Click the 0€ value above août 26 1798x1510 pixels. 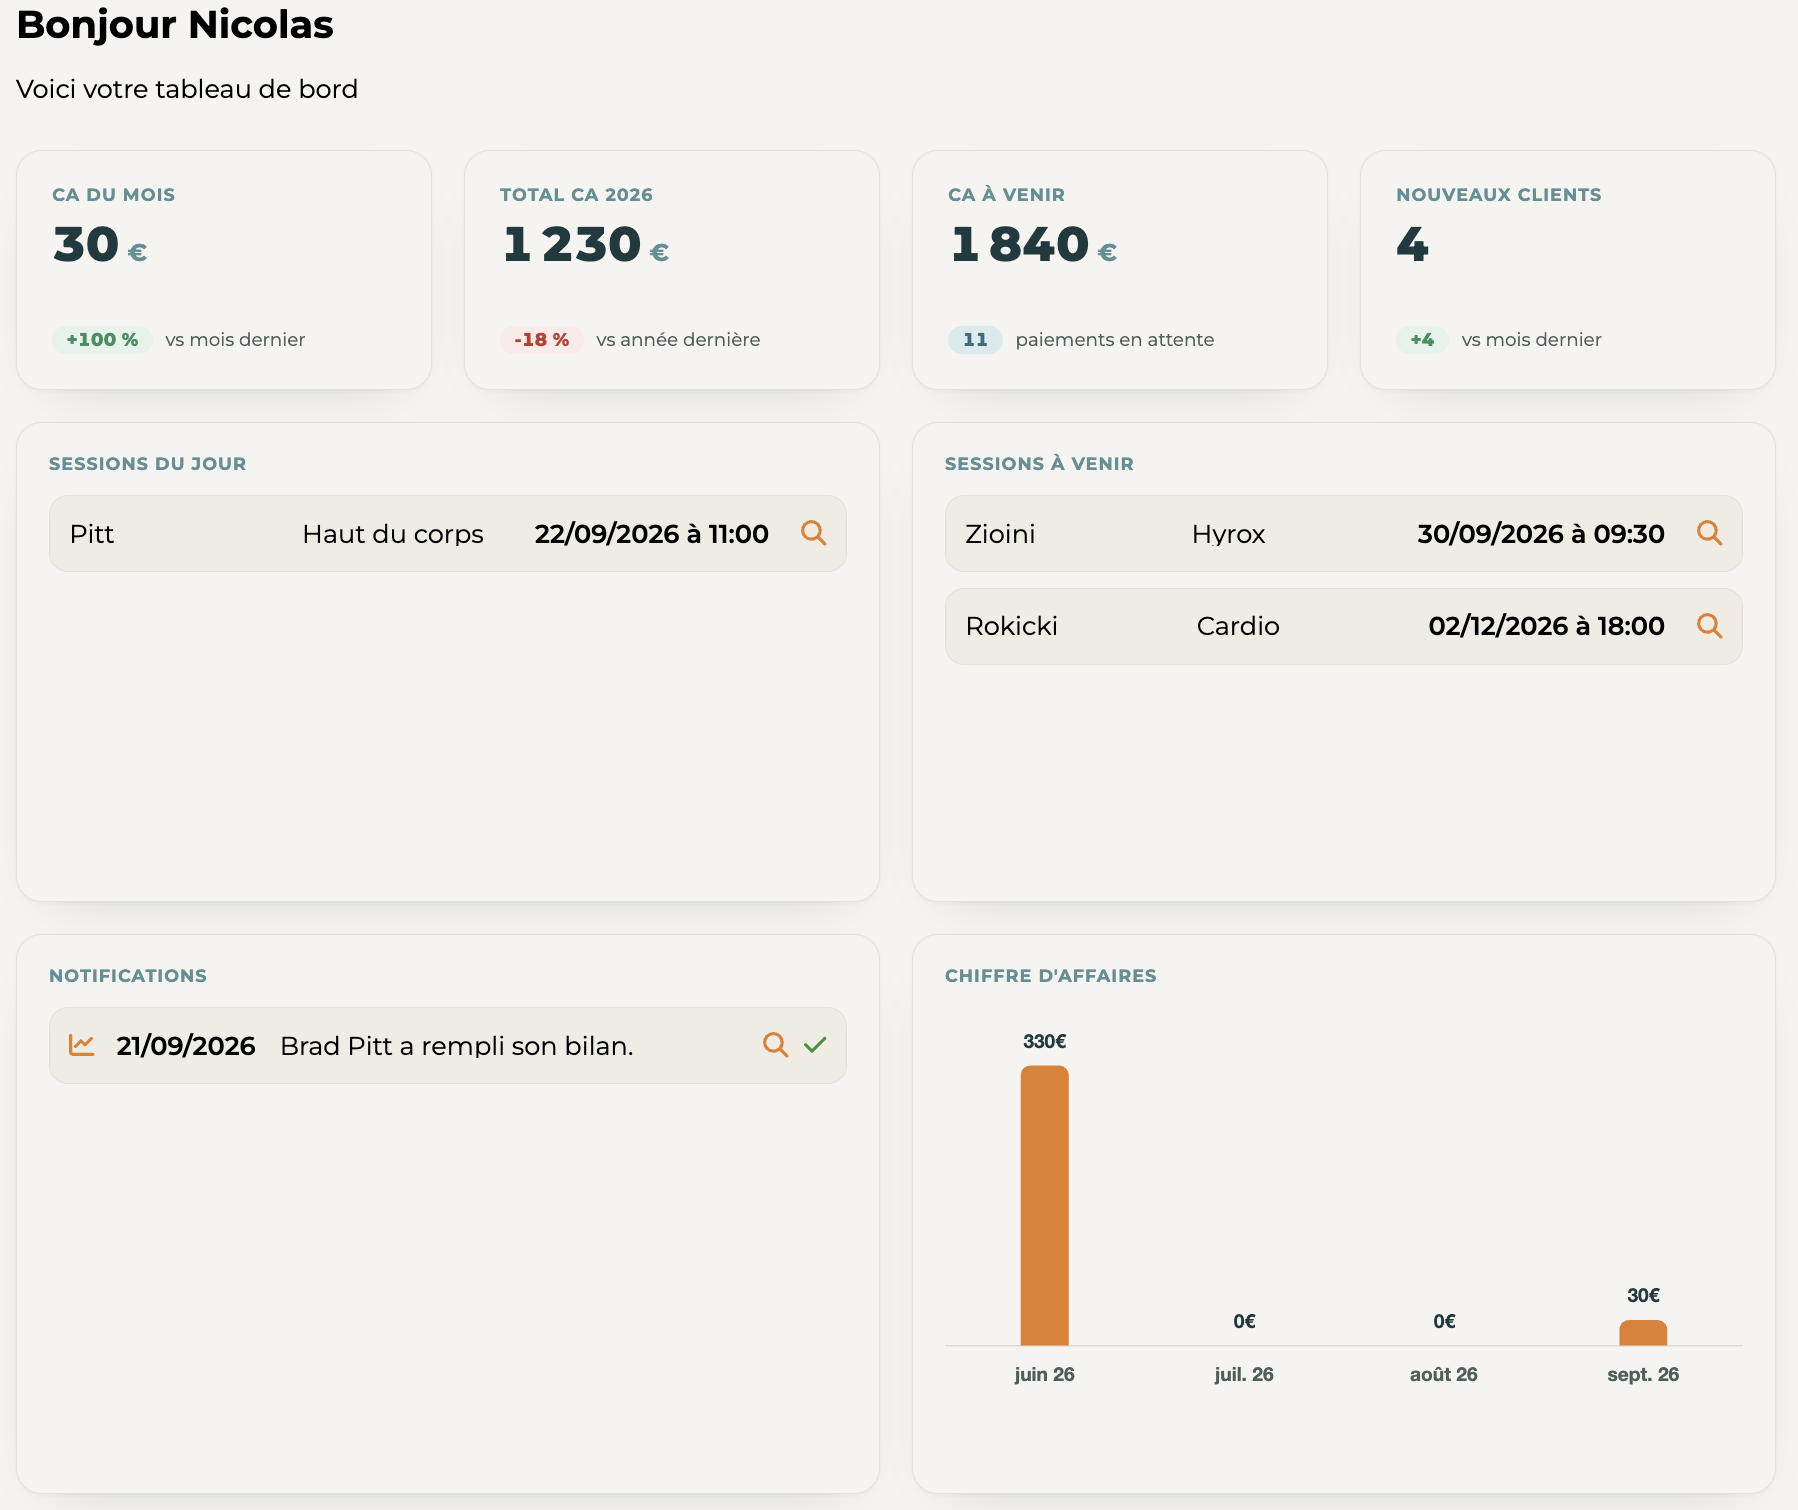pos(1444,1321)
